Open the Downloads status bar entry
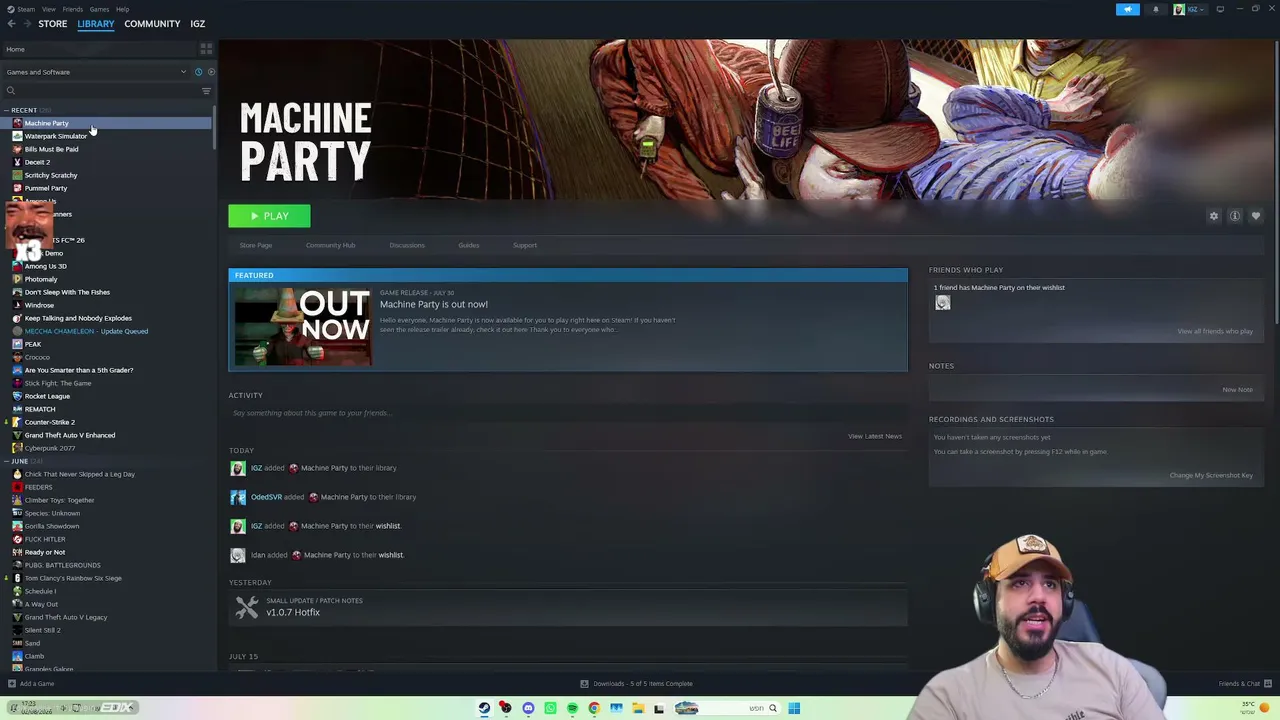The image size is (1280, 720). click(x=637, y=684)
